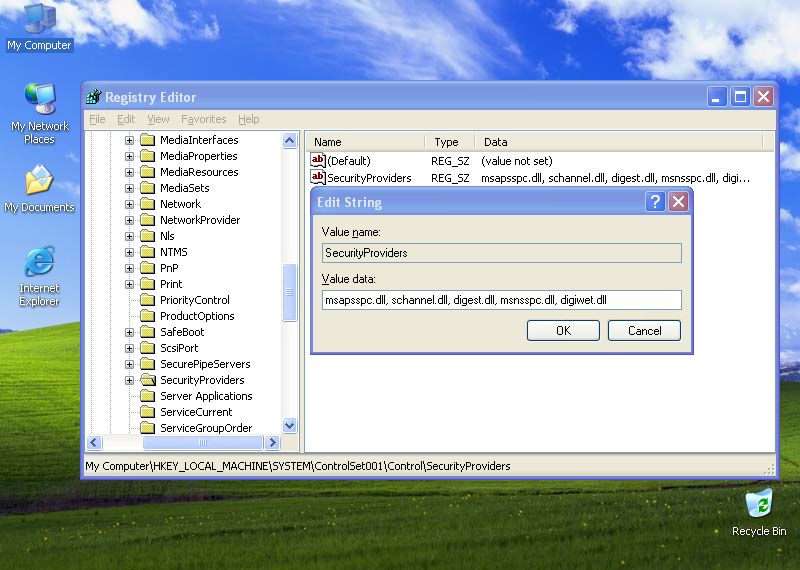Open the Favorites menu
The width and height of the screenshot is (800, 570).
pyautogui.click(x=204, y=119)
